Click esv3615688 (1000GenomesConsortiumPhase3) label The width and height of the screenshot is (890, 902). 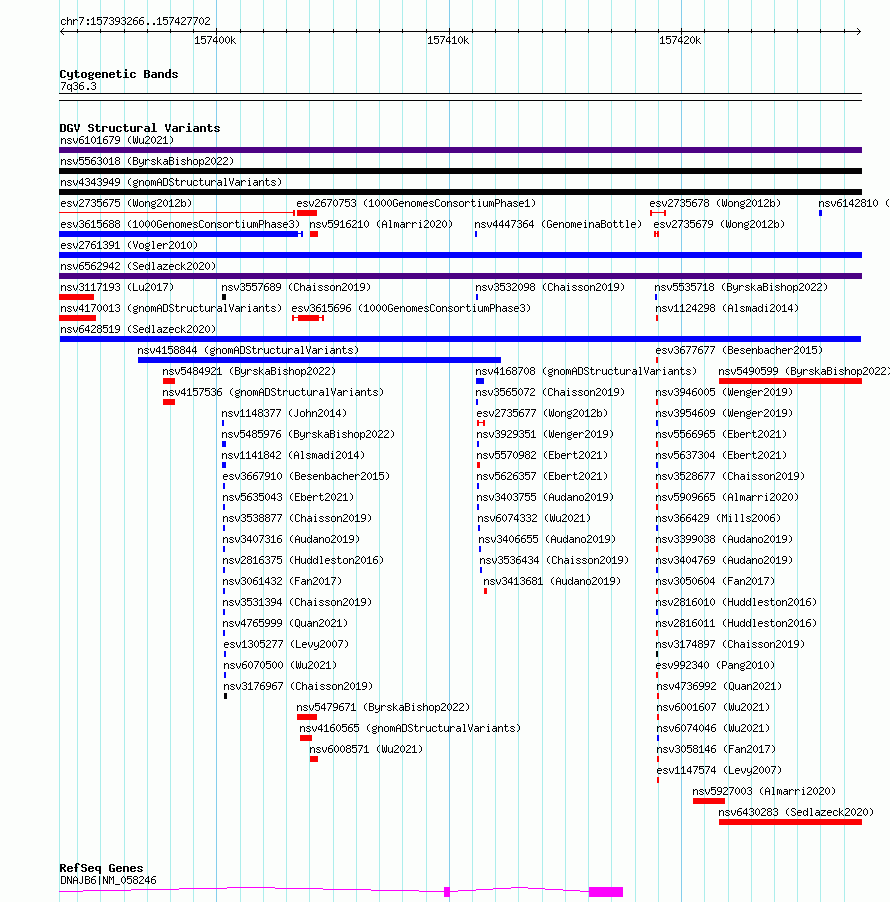coord(180,224)
